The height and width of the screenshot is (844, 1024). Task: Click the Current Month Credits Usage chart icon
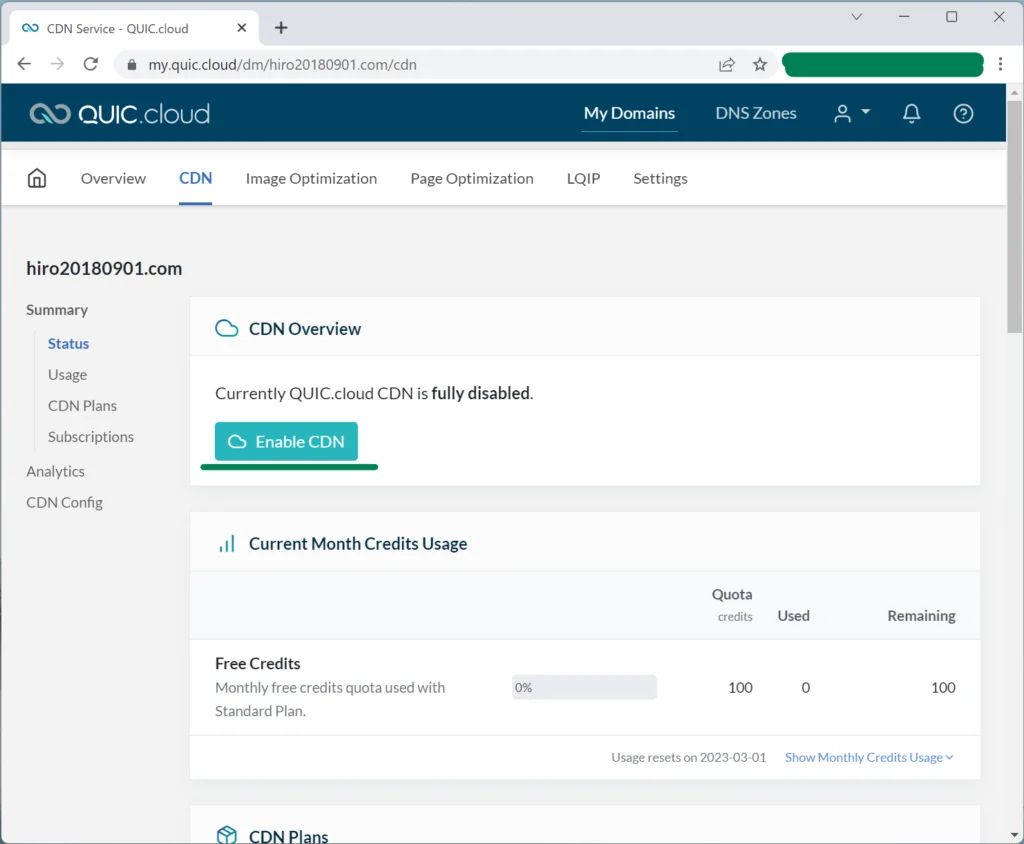pos(227,544)
